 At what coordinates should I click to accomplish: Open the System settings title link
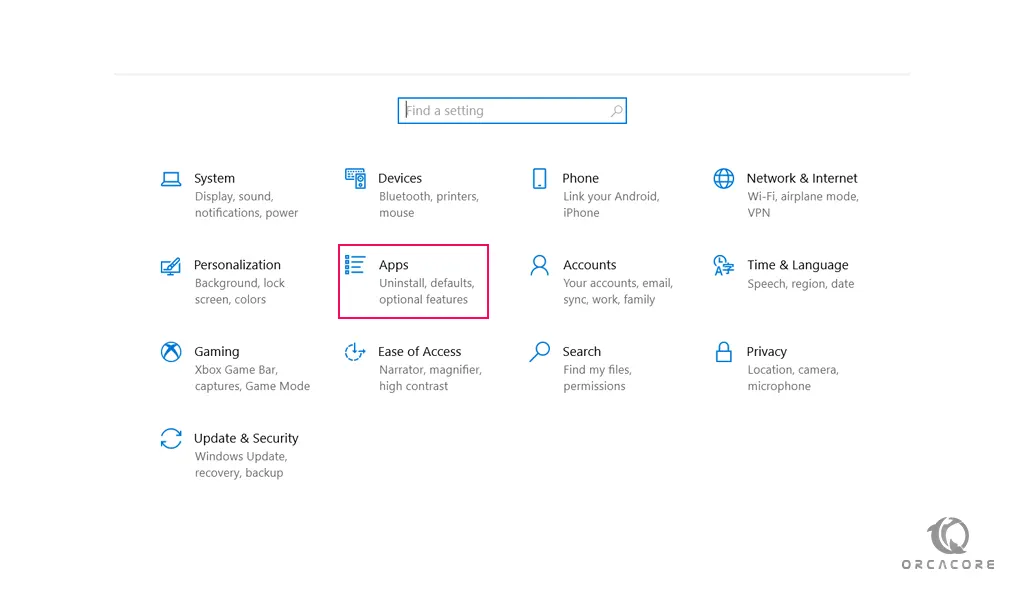[x=214, y=178]
